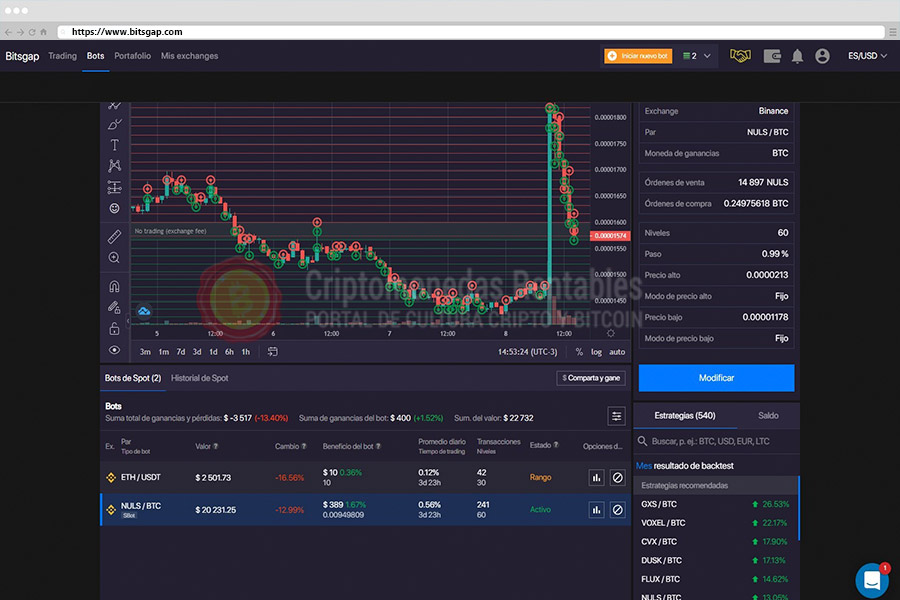Go to Portafolio page
900x600 pixels.
pyautogui.click(x=133, y=56)
